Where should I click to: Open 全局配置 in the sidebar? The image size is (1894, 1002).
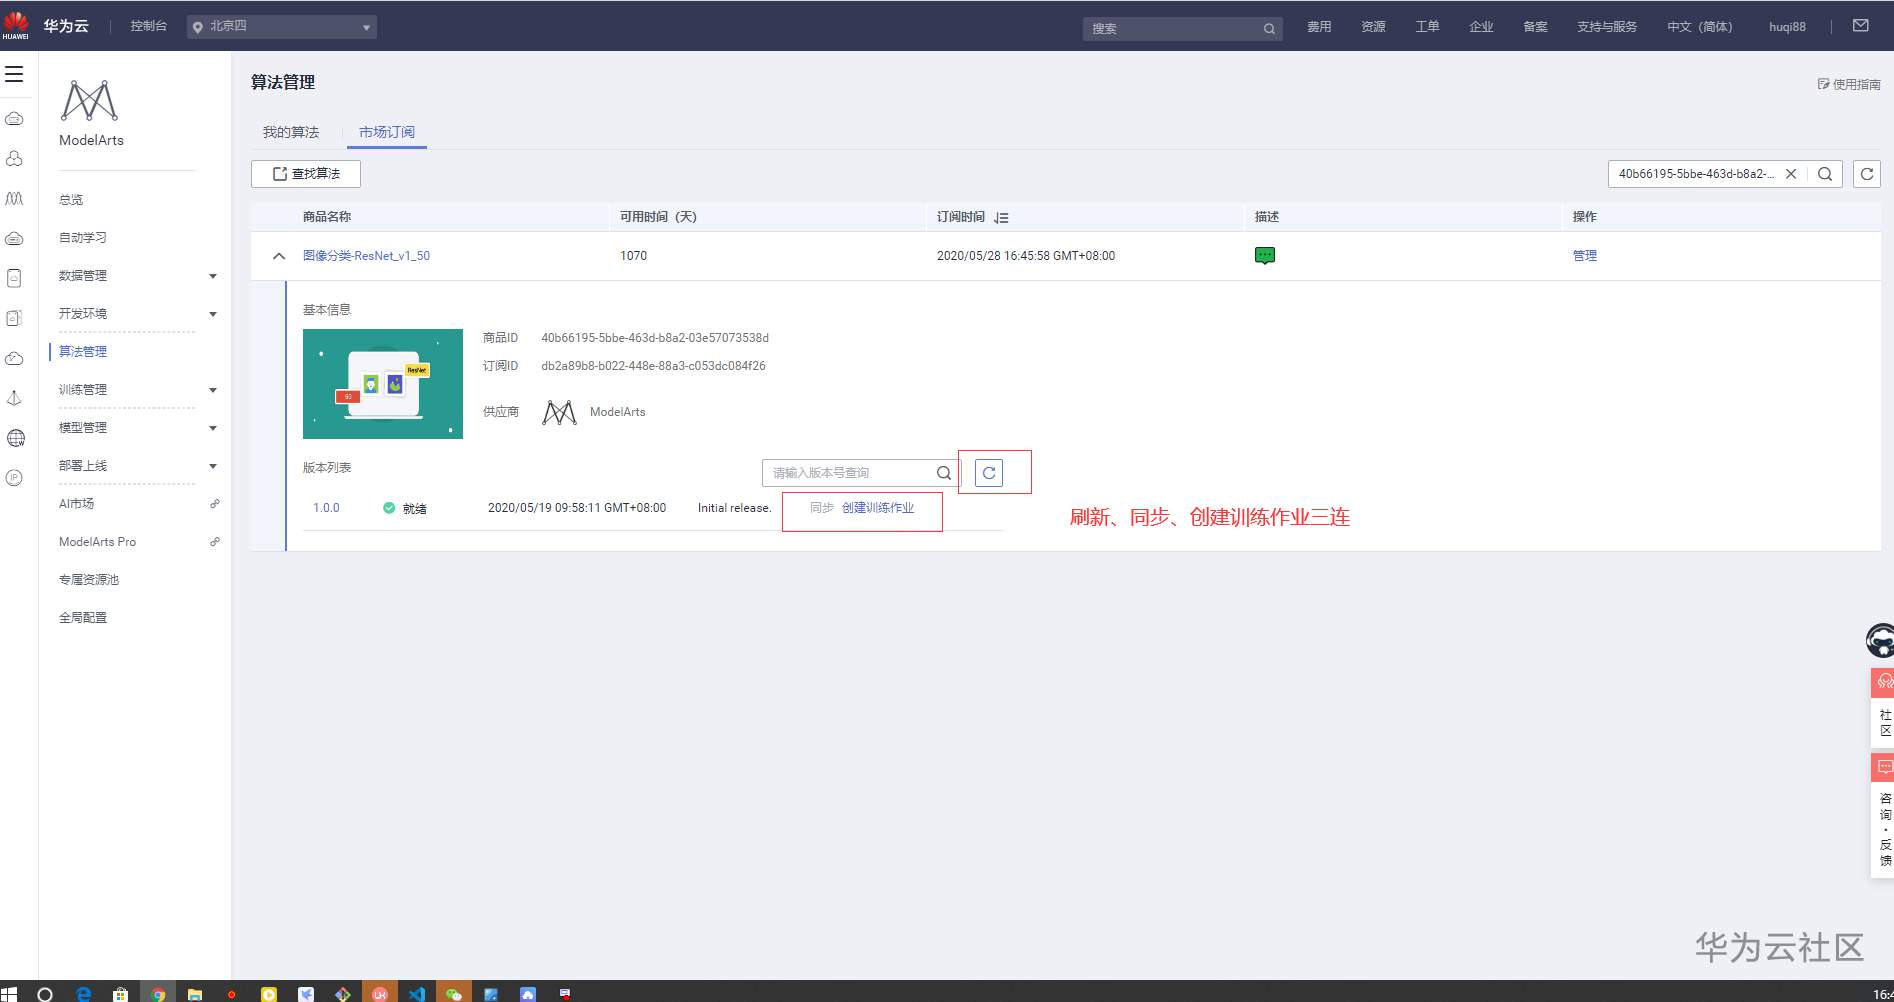point(83,618)
